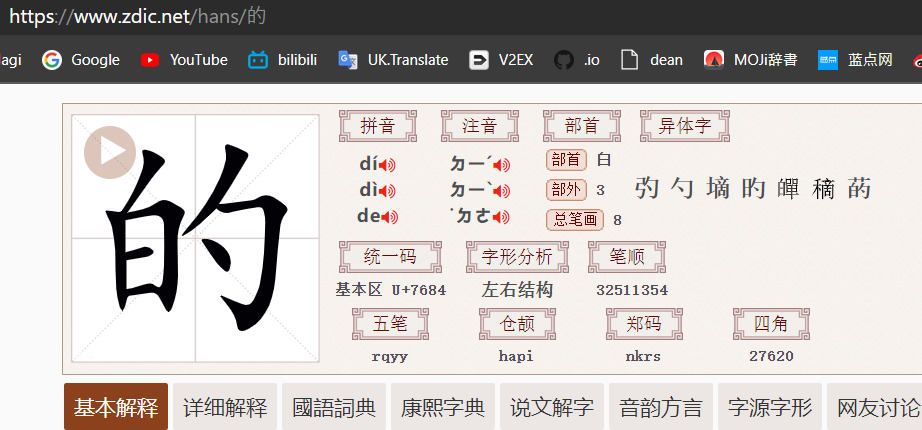Viewport: 922px width, 430px height.
Task: Switch to 详细解释 tab
Action: 225,406
